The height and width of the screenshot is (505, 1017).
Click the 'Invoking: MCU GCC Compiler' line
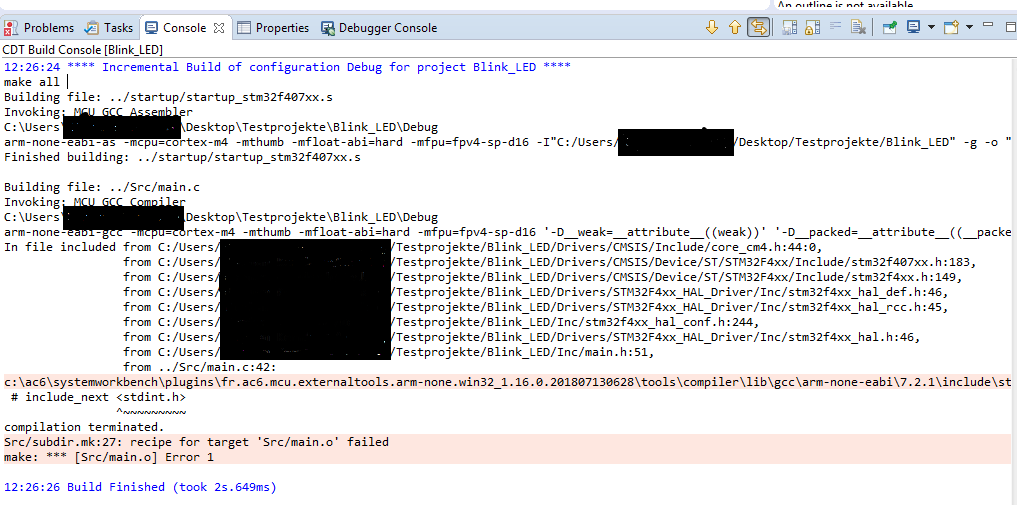[x=95, y=202]
